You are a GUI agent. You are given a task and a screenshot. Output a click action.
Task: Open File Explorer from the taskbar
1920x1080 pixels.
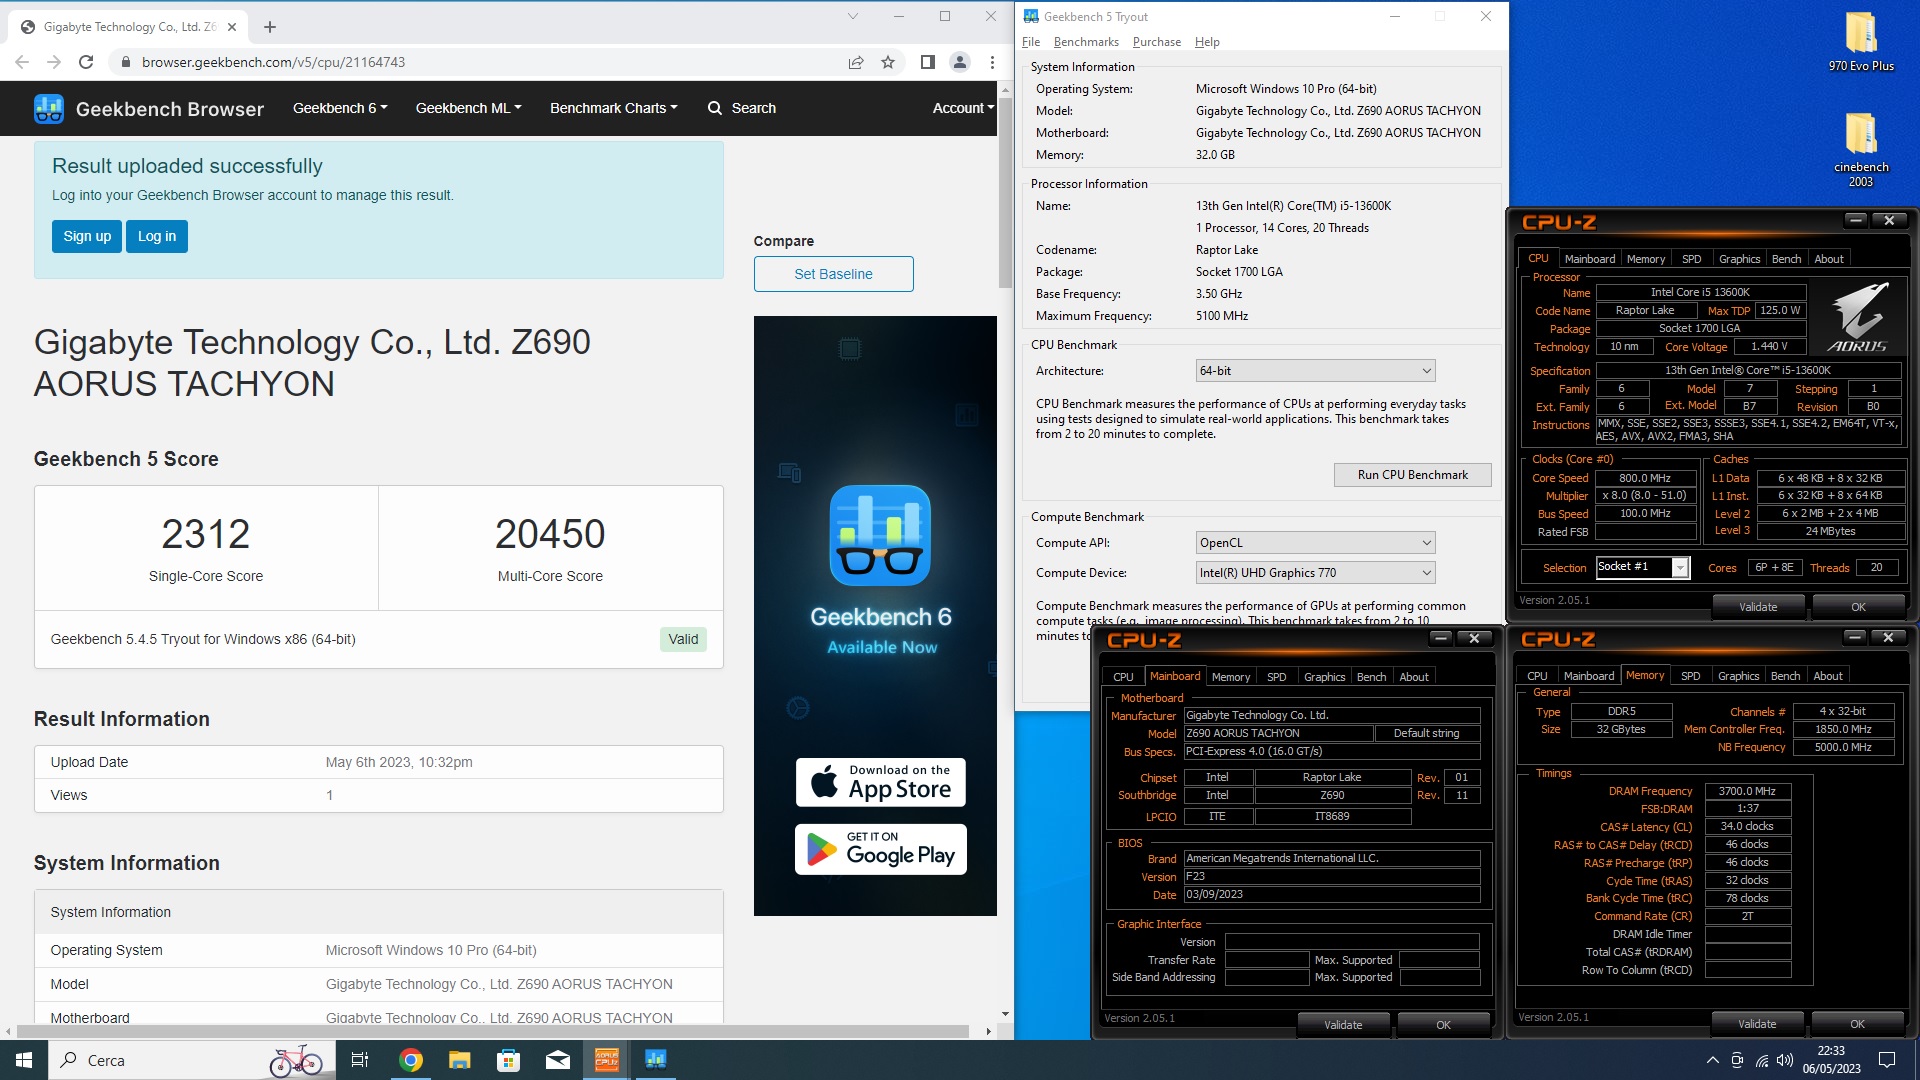tap(459, 1060)
